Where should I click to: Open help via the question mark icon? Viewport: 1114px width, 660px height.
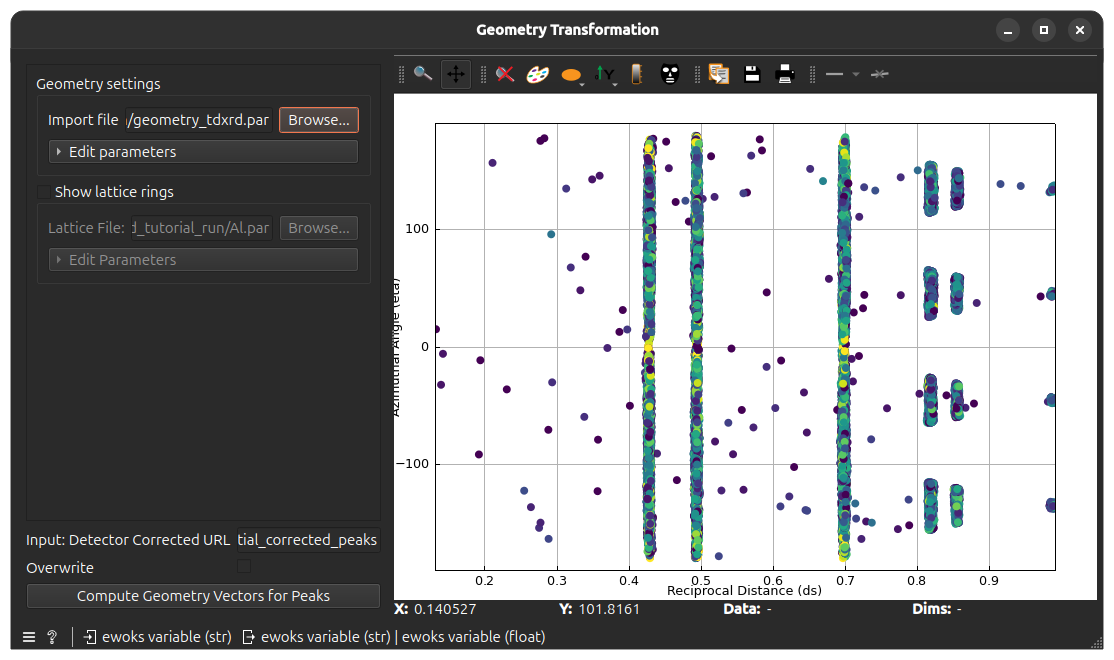52,637
